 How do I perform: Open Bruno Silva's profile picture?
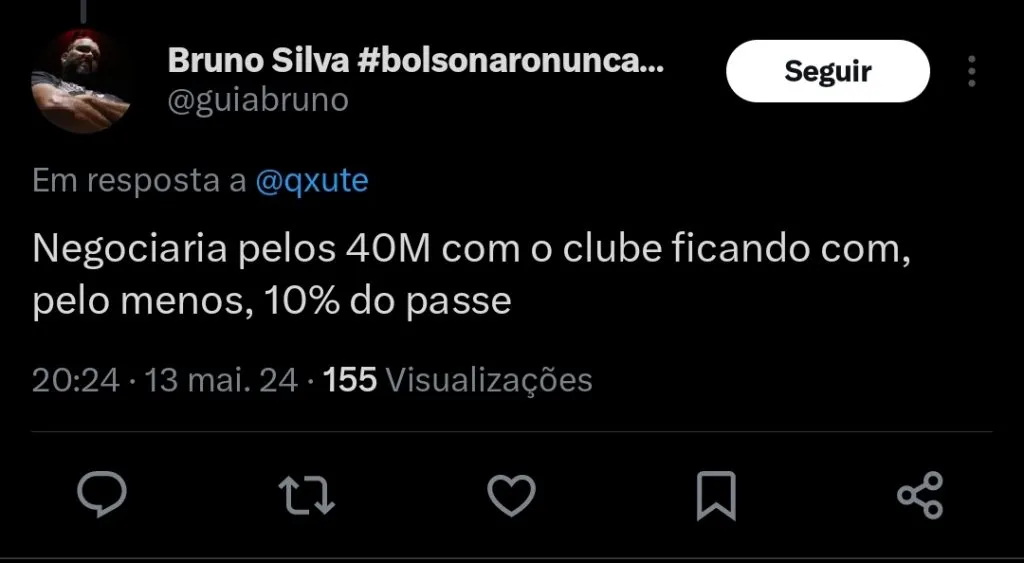point(78,80)
